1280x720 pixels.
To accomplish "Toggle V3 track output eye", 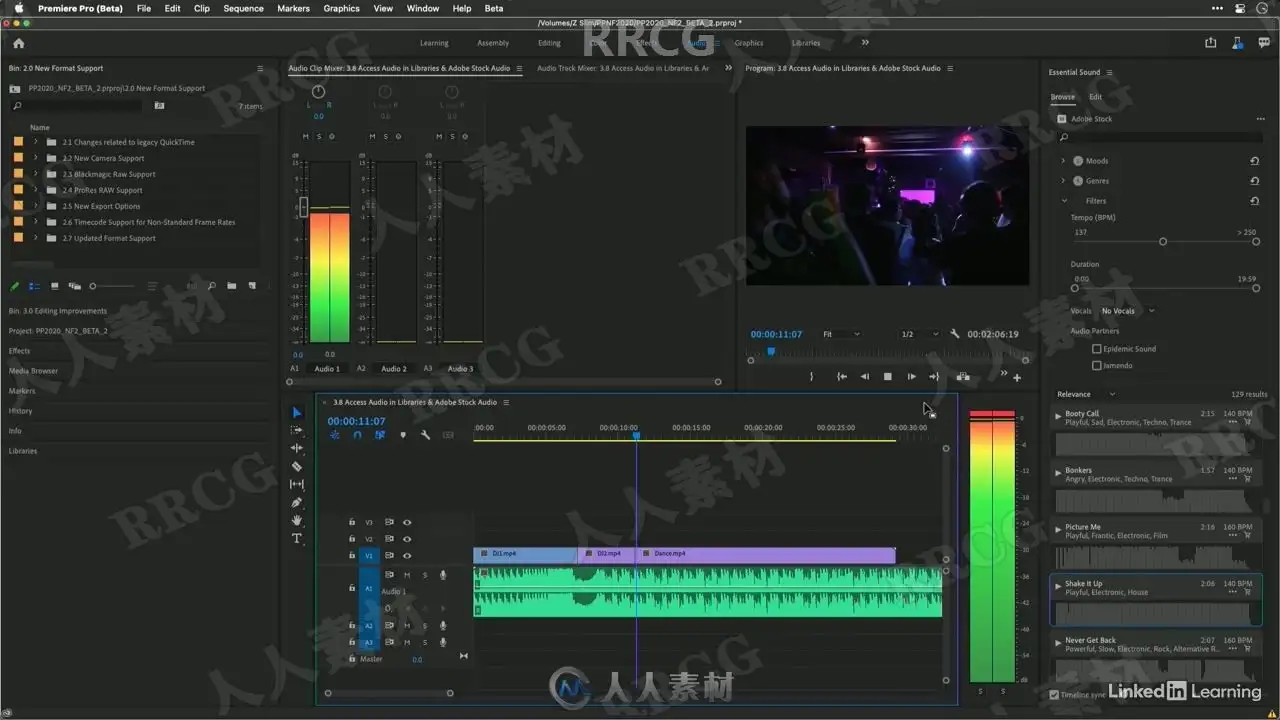I will click(407, 522).
